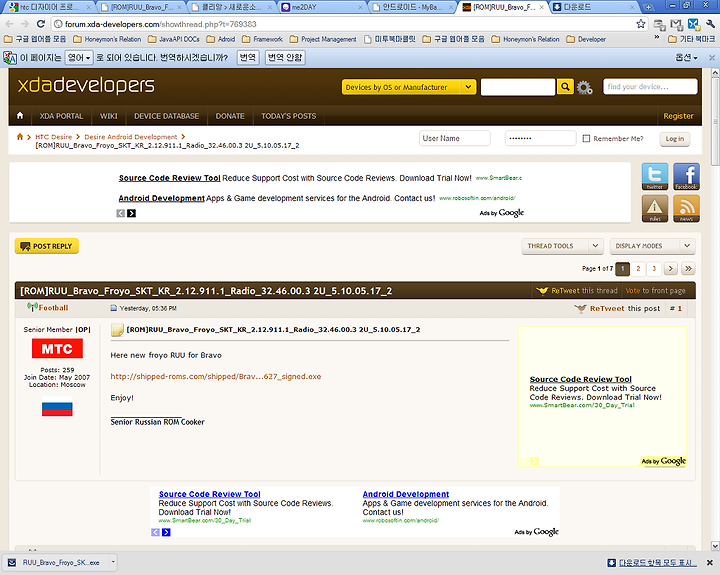This screenshot has width=720, height=575.
Task: Switch to the me2DAY tab
Action: click(x=322, y=7)
